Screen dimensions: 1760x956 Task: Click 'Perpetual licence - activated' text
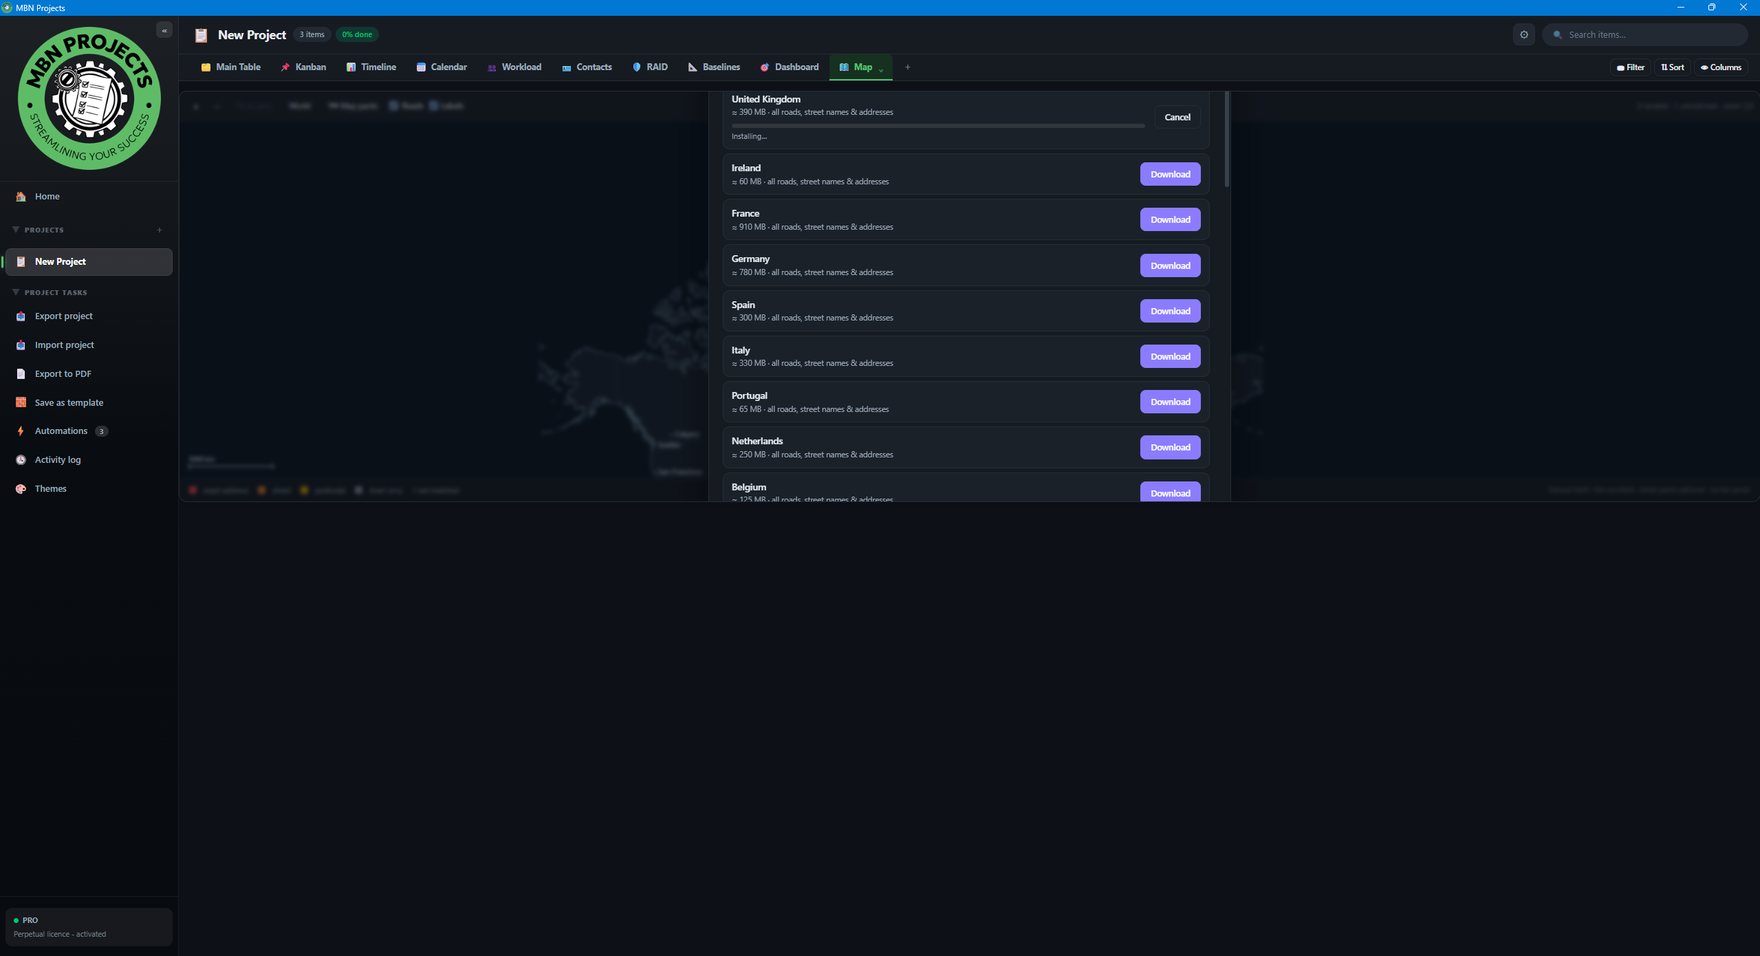coord(60,934)
